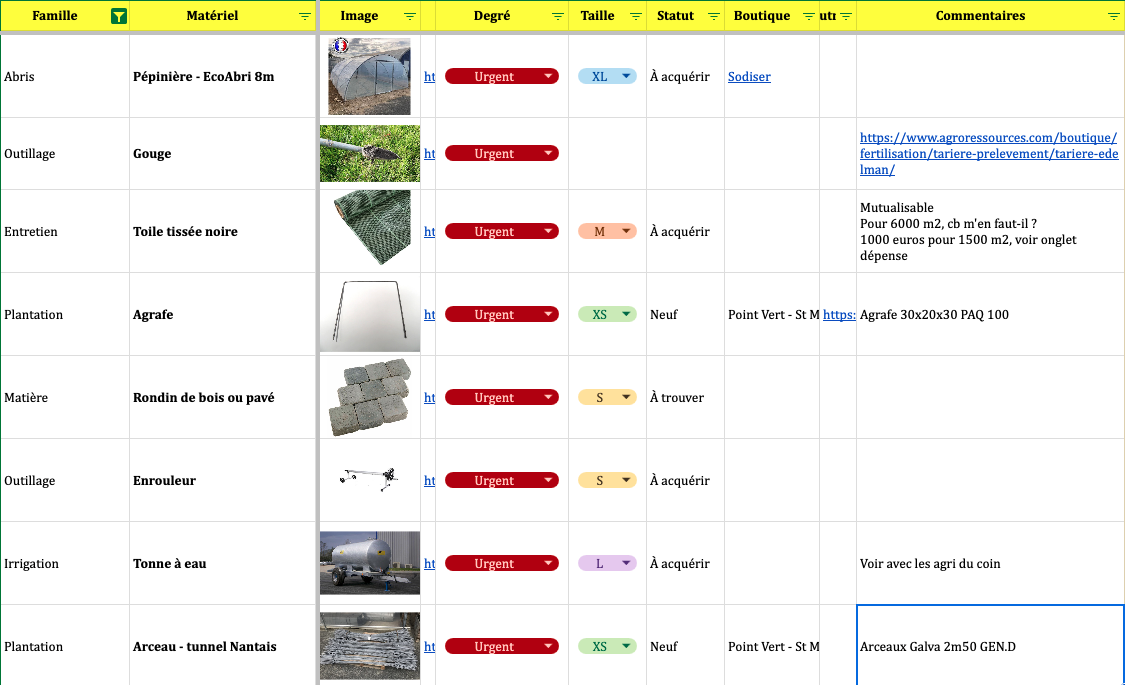Click the active green filter icon on Famille

[119, 16]
